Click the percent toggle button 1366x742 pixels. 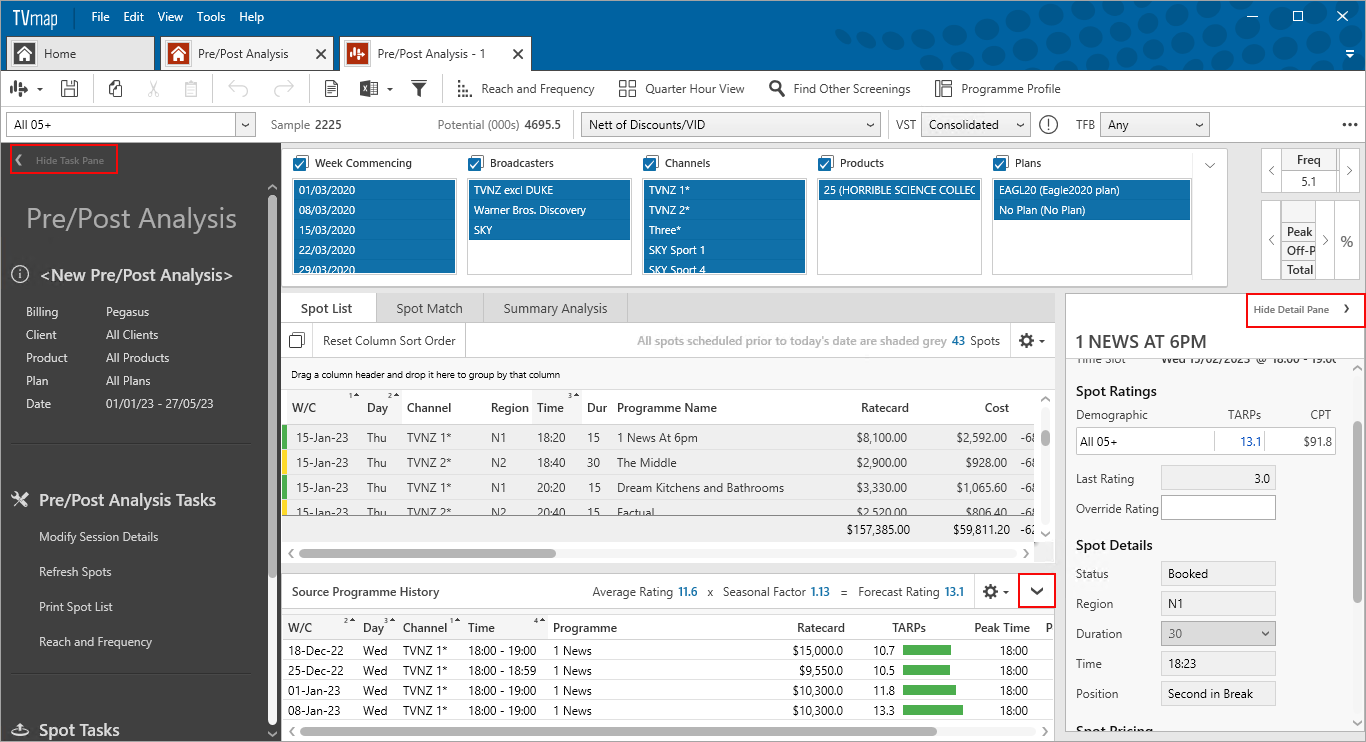[x=1346, y=241]
